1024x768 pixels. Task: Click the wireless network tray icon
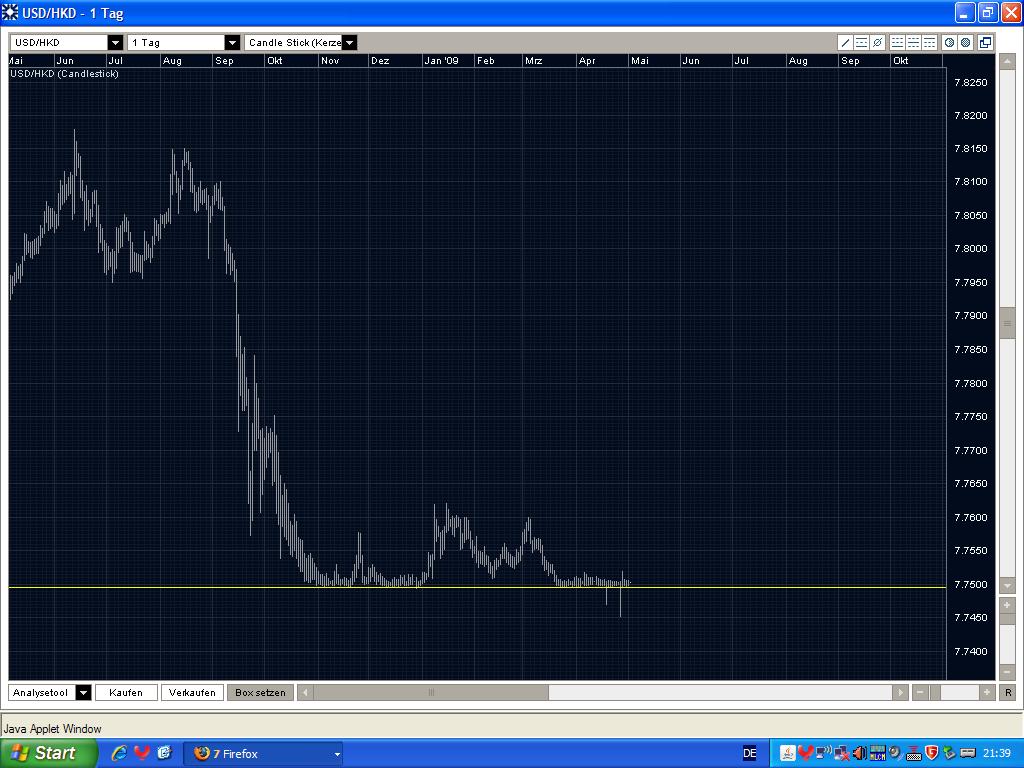[x=824, y=754]
